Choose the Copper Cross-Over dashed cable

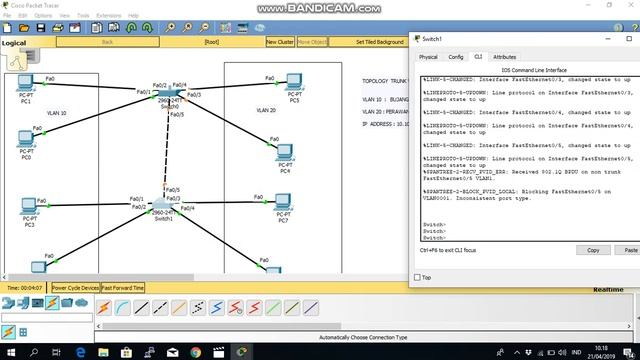[160, 308]
